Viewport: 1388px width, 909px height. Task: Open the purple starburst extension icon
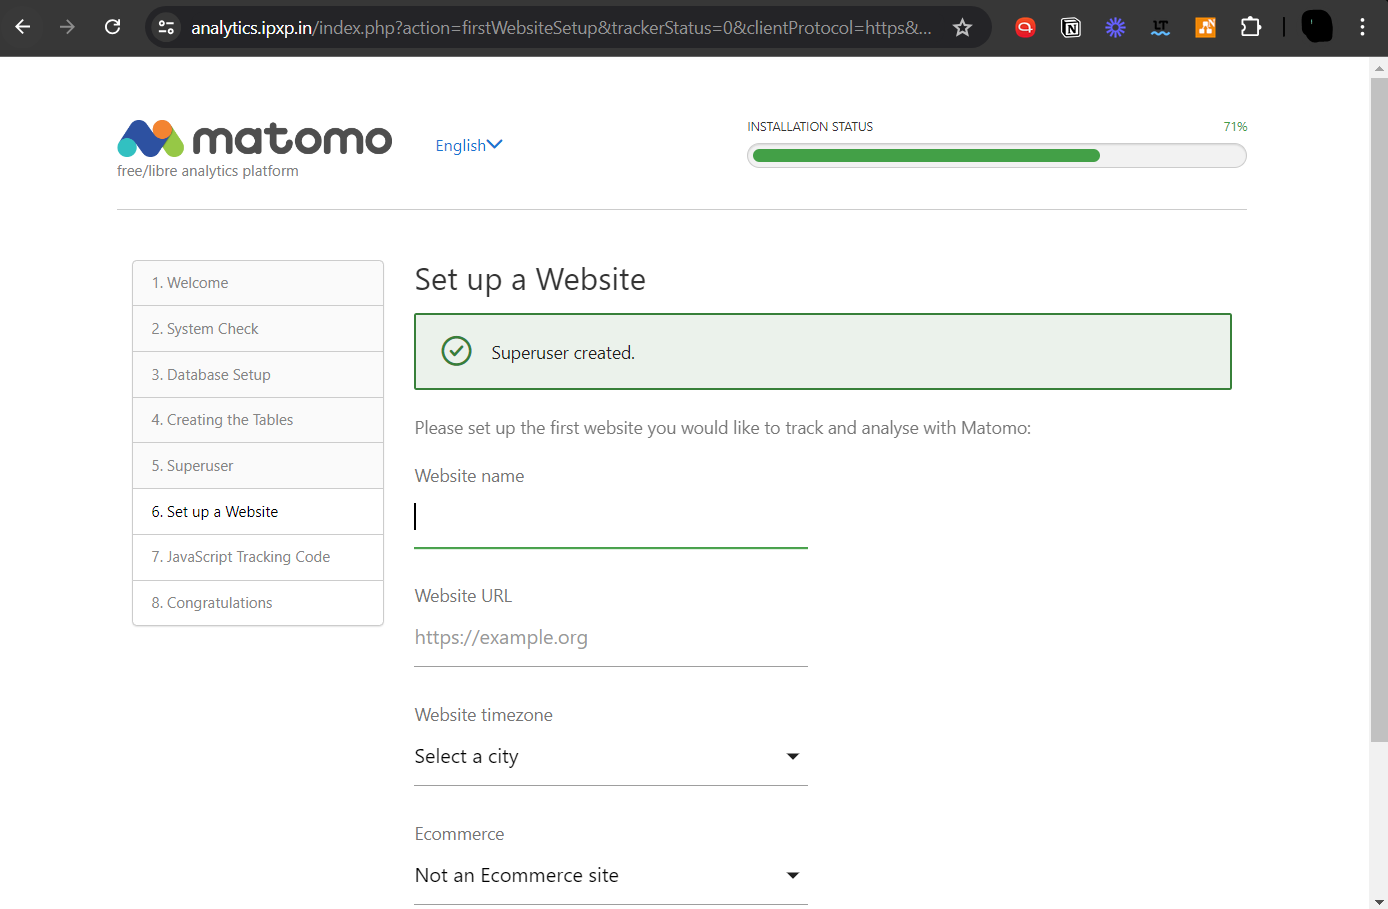point(1115,27)
